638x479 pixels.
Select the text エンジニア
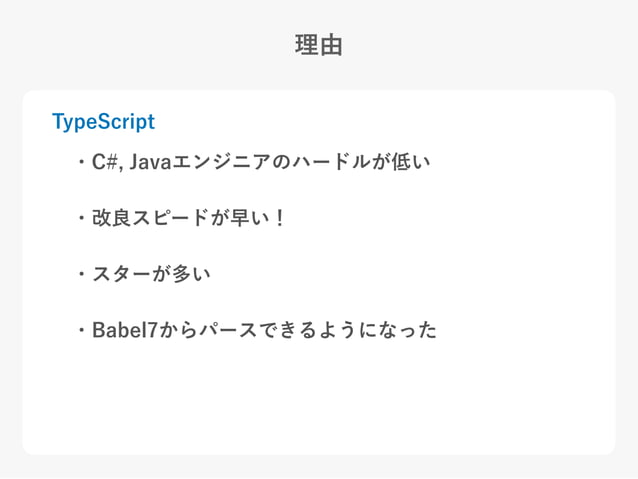(221, 162)
